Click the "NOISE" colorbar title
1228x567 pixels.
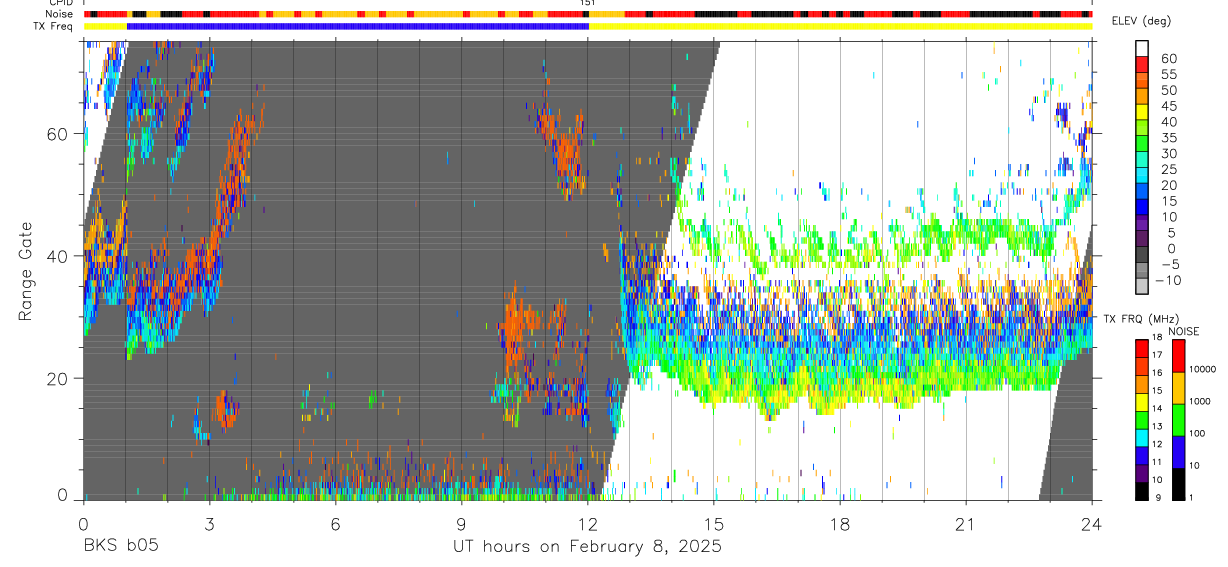pos(1184,332)
